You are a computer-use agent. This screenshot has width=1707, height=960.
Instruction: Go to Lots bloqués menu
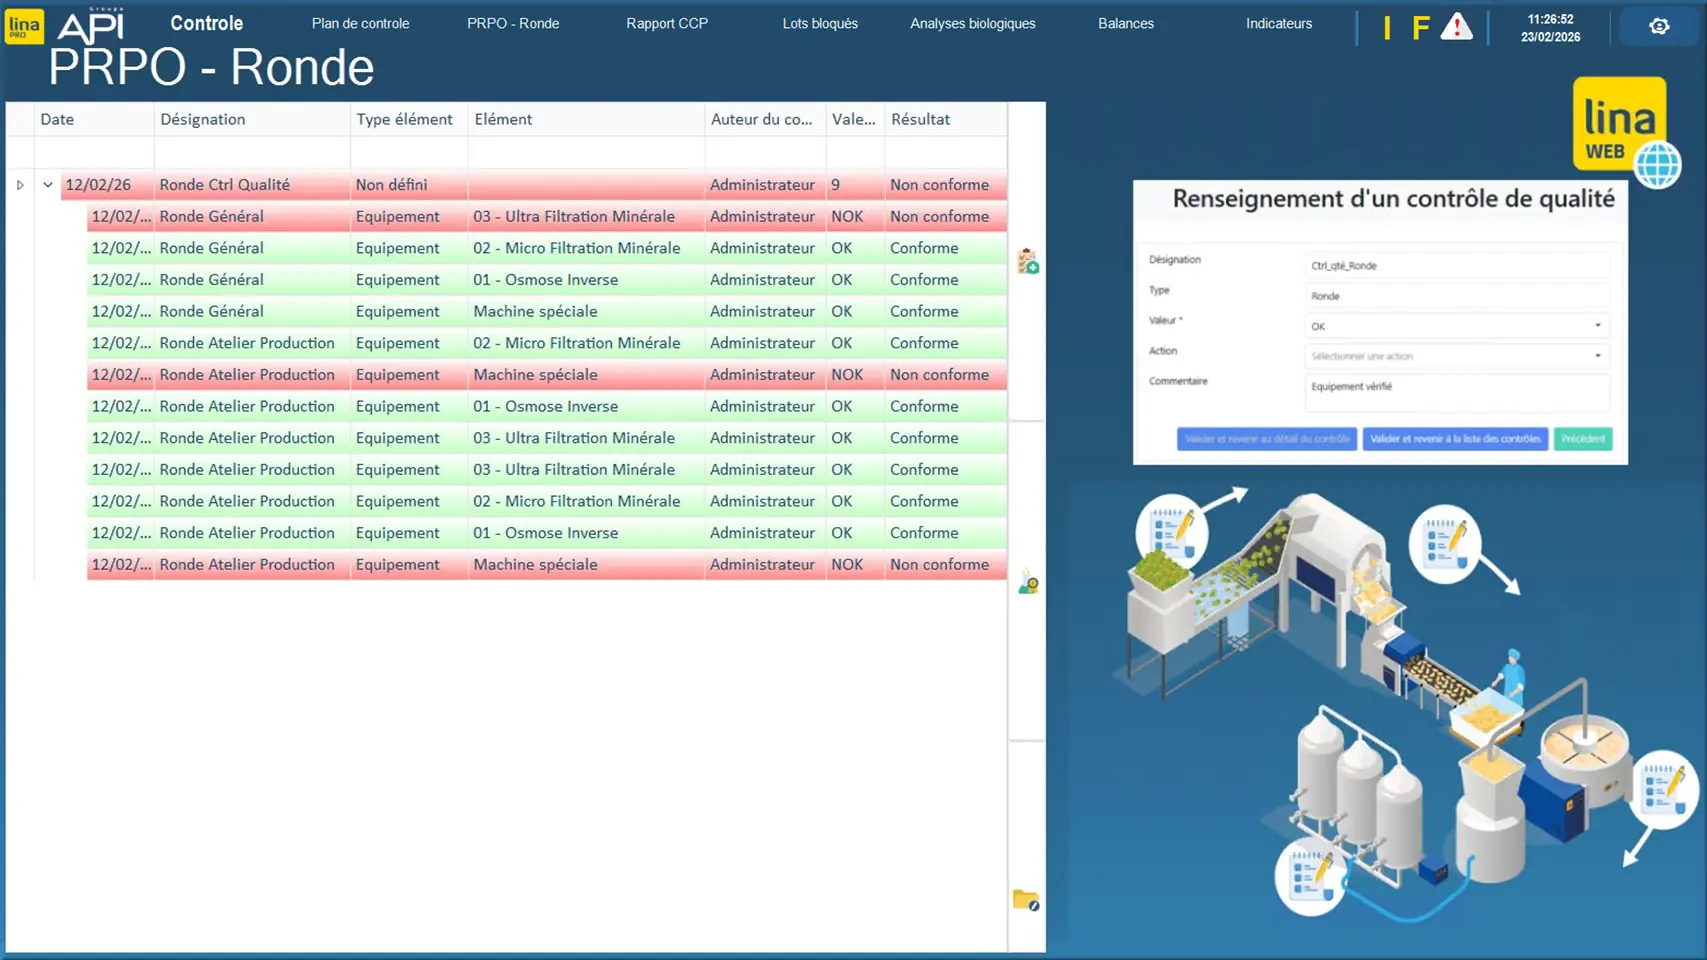[x=819, y=24]
